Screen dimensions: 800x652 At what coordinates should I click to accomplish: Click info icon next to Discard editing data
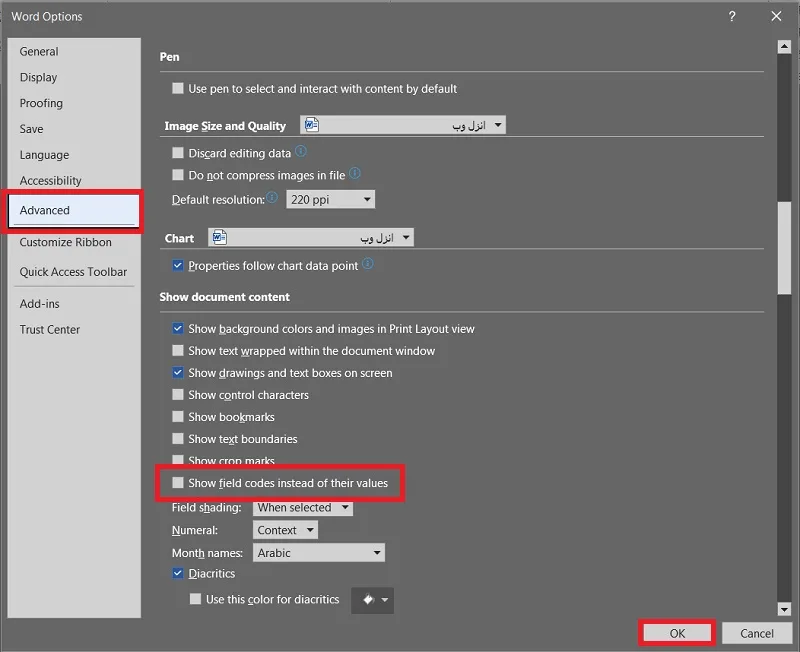[x=301, y=151]
